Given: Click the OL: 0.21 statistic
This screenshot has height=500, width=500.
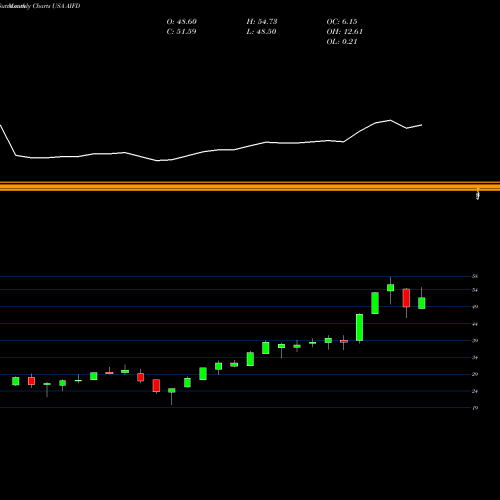Looking at the screenshot, I should coord(342,42).
